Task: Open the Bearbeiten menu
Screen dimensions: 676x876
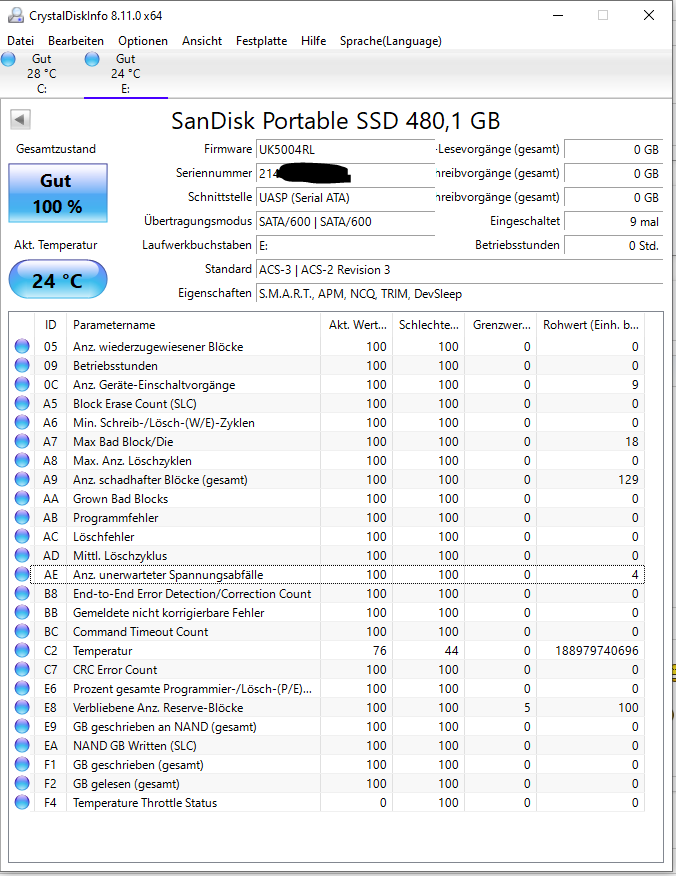Action: pyautogui.click(x=76, y=41)
